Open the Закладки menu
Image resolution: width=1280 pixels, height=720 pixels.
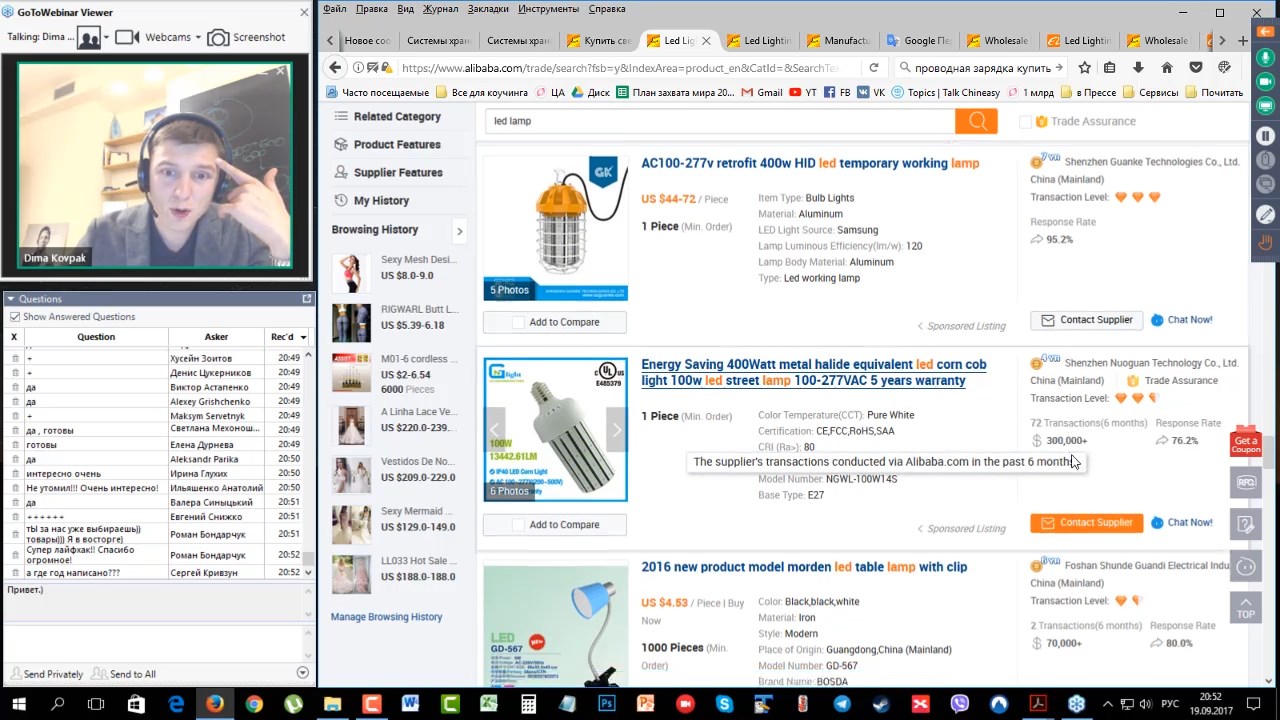(x=488, y=9)
